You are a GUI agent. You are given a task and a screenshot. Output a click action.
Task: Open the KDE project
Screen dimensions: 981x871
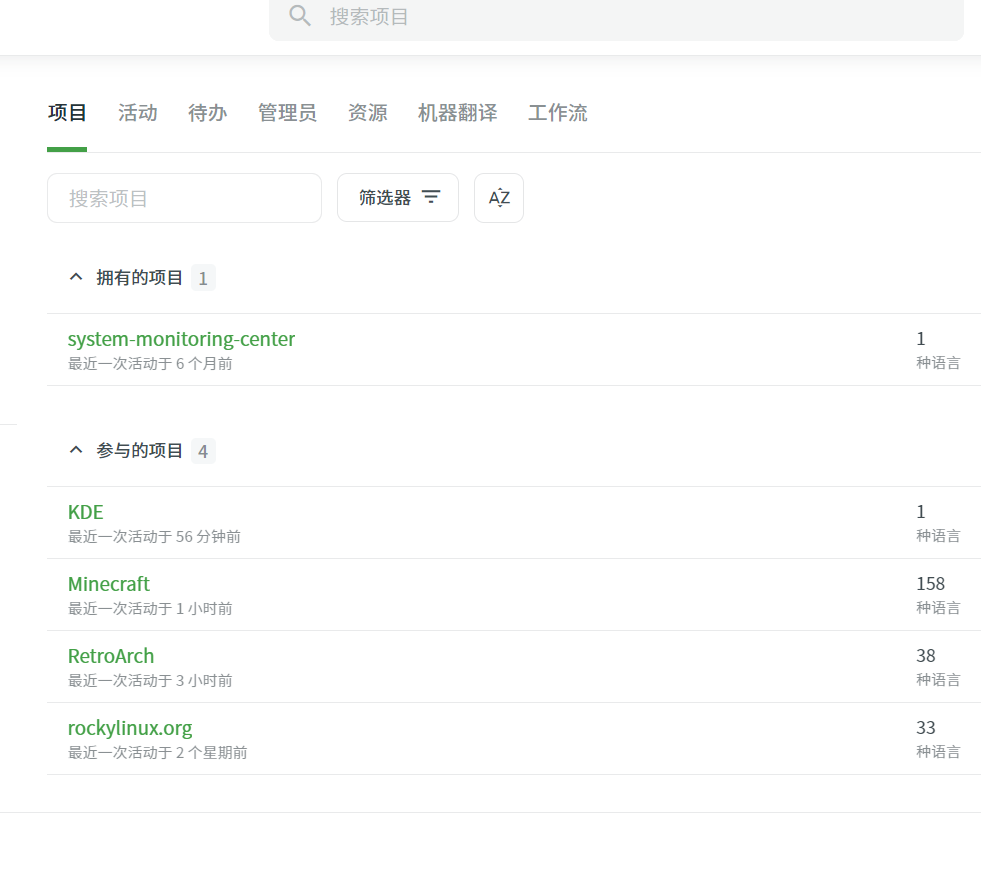point(85,512)
